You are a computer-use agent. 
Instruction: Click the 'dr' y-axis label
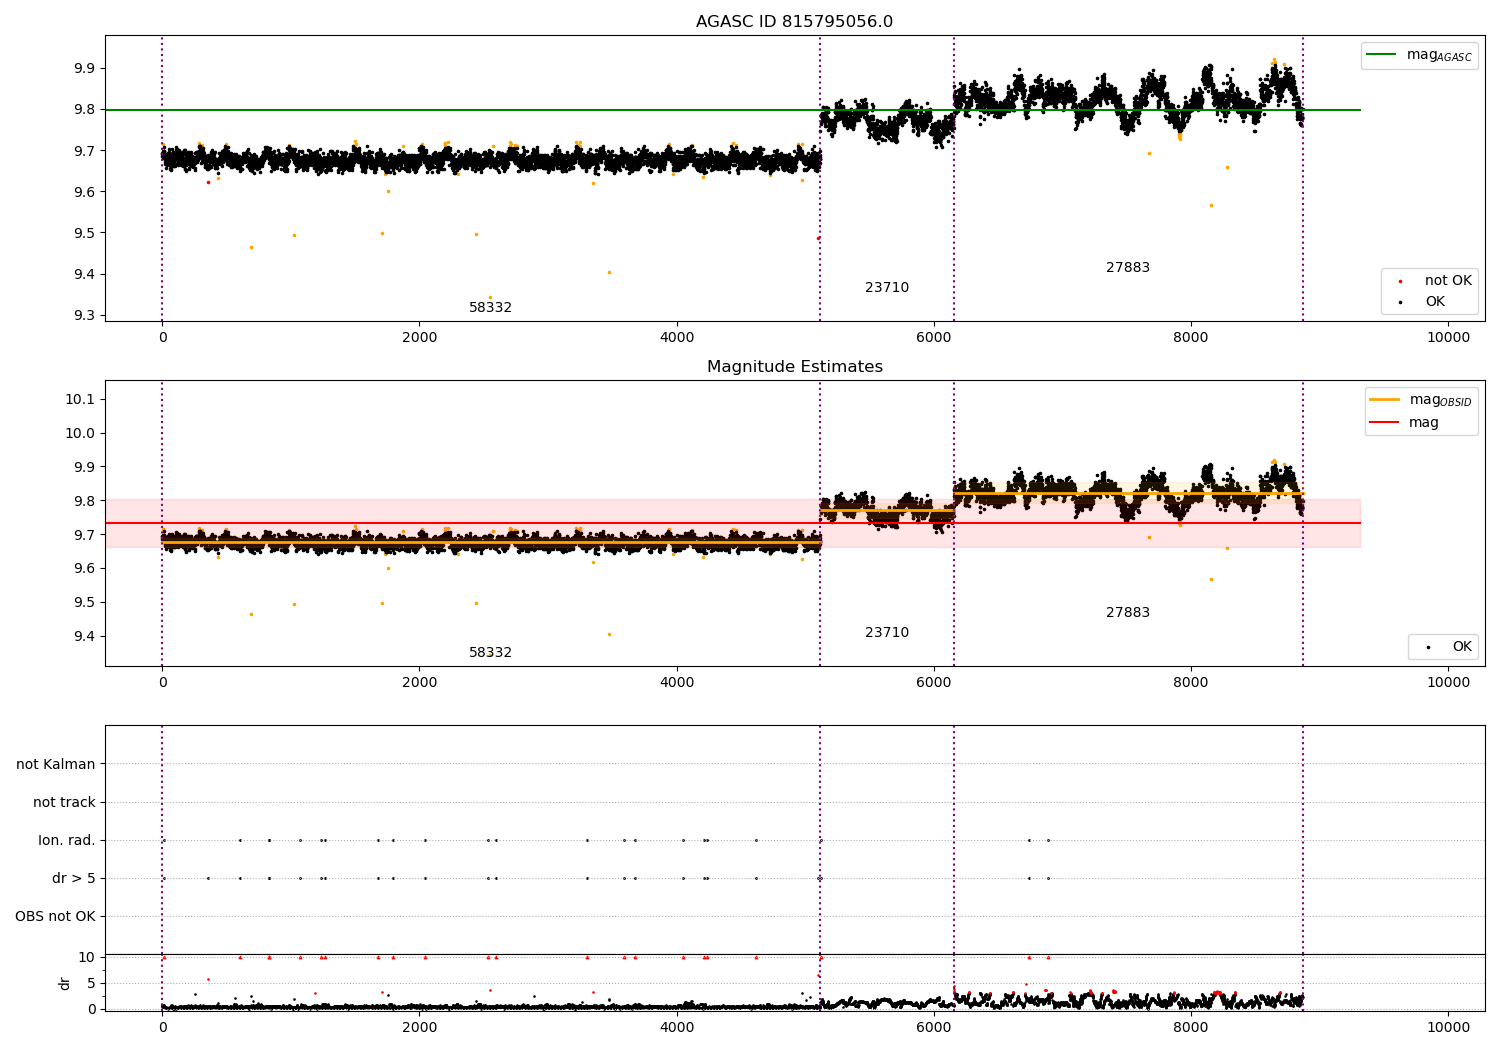pos(65,983)
